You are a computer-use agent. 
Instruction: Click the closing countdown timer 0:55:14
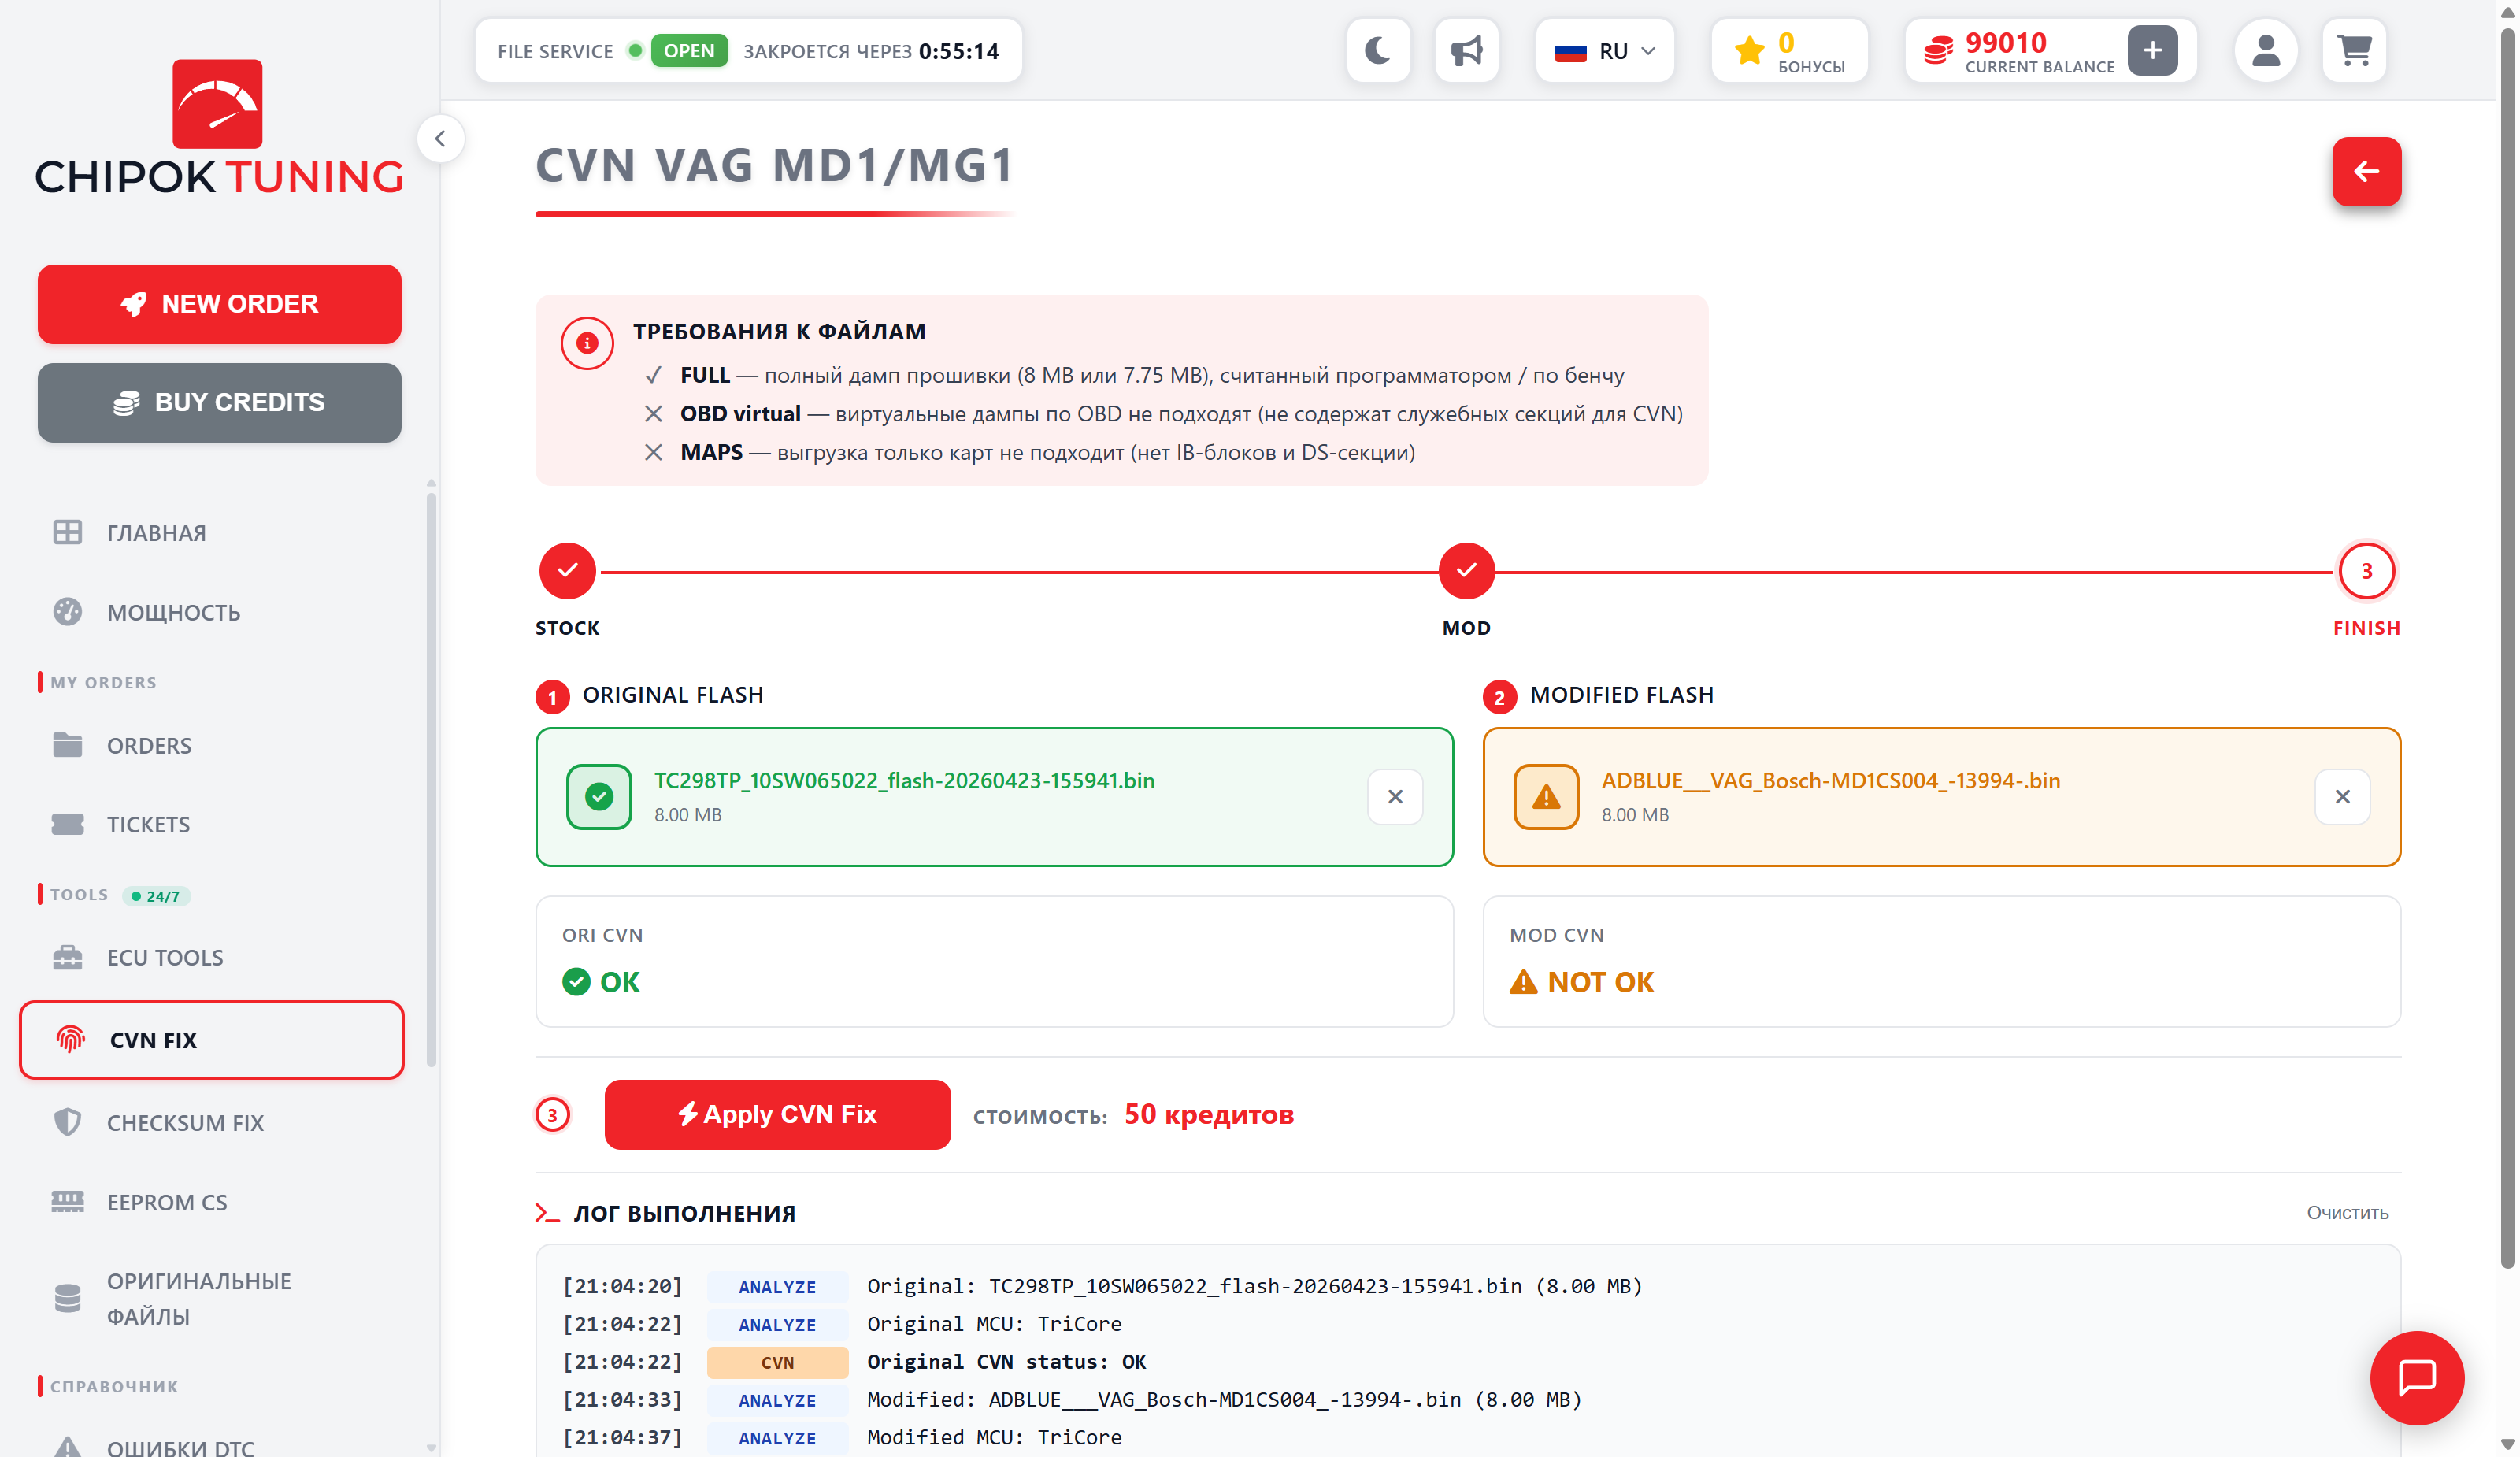point(958,52)
